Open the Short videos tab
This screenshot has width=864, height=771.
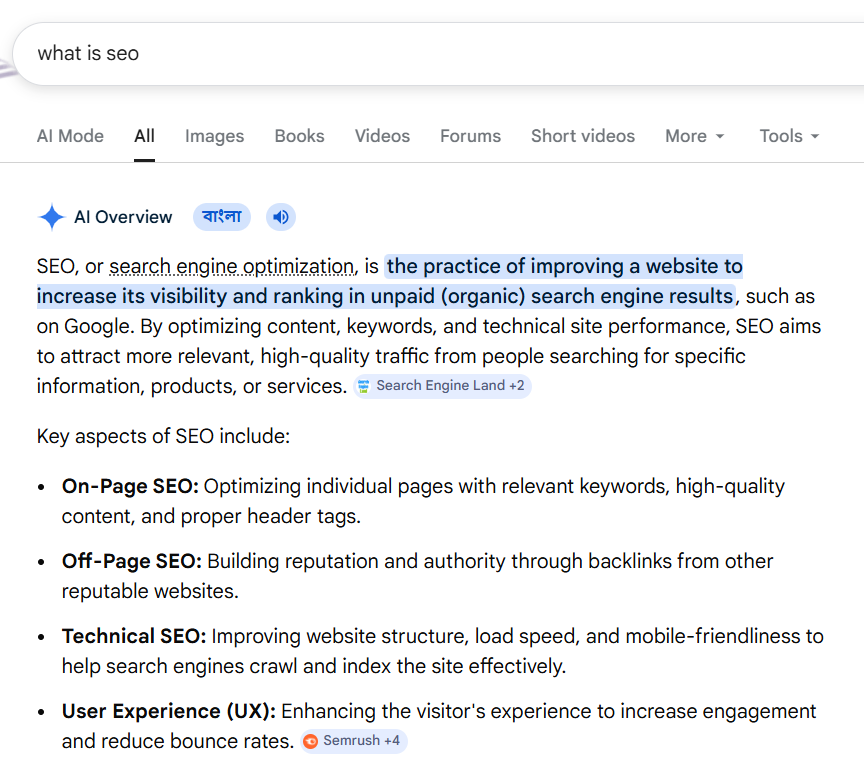[582, 136]
